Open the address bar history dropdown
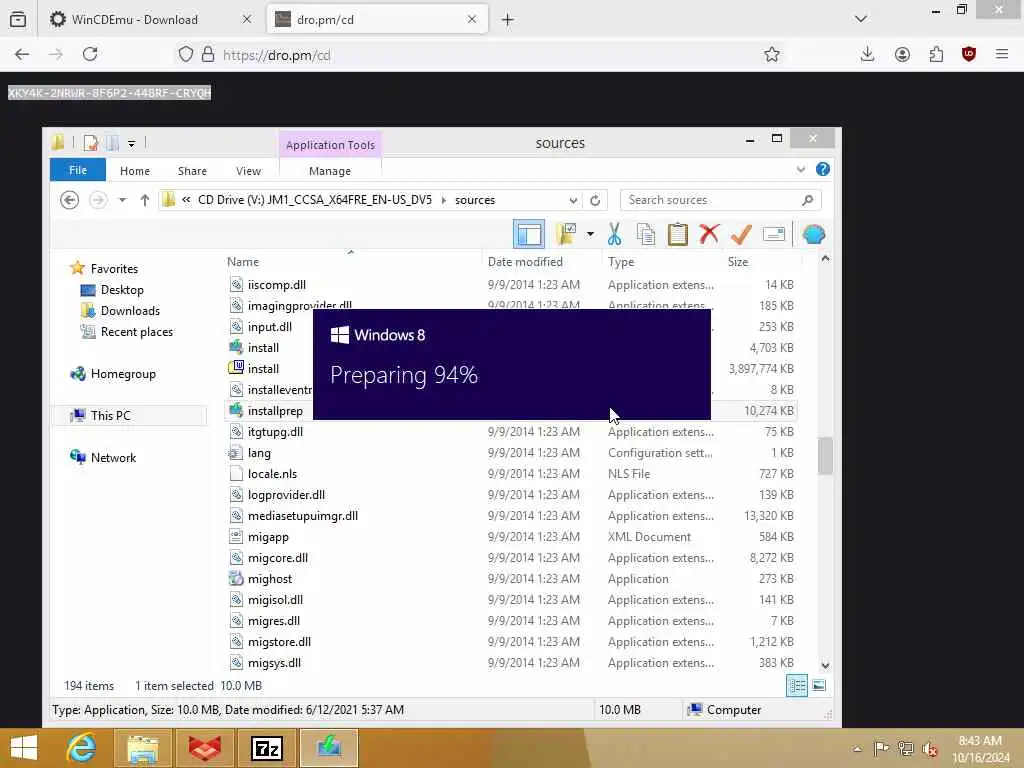 click(573, 200)
